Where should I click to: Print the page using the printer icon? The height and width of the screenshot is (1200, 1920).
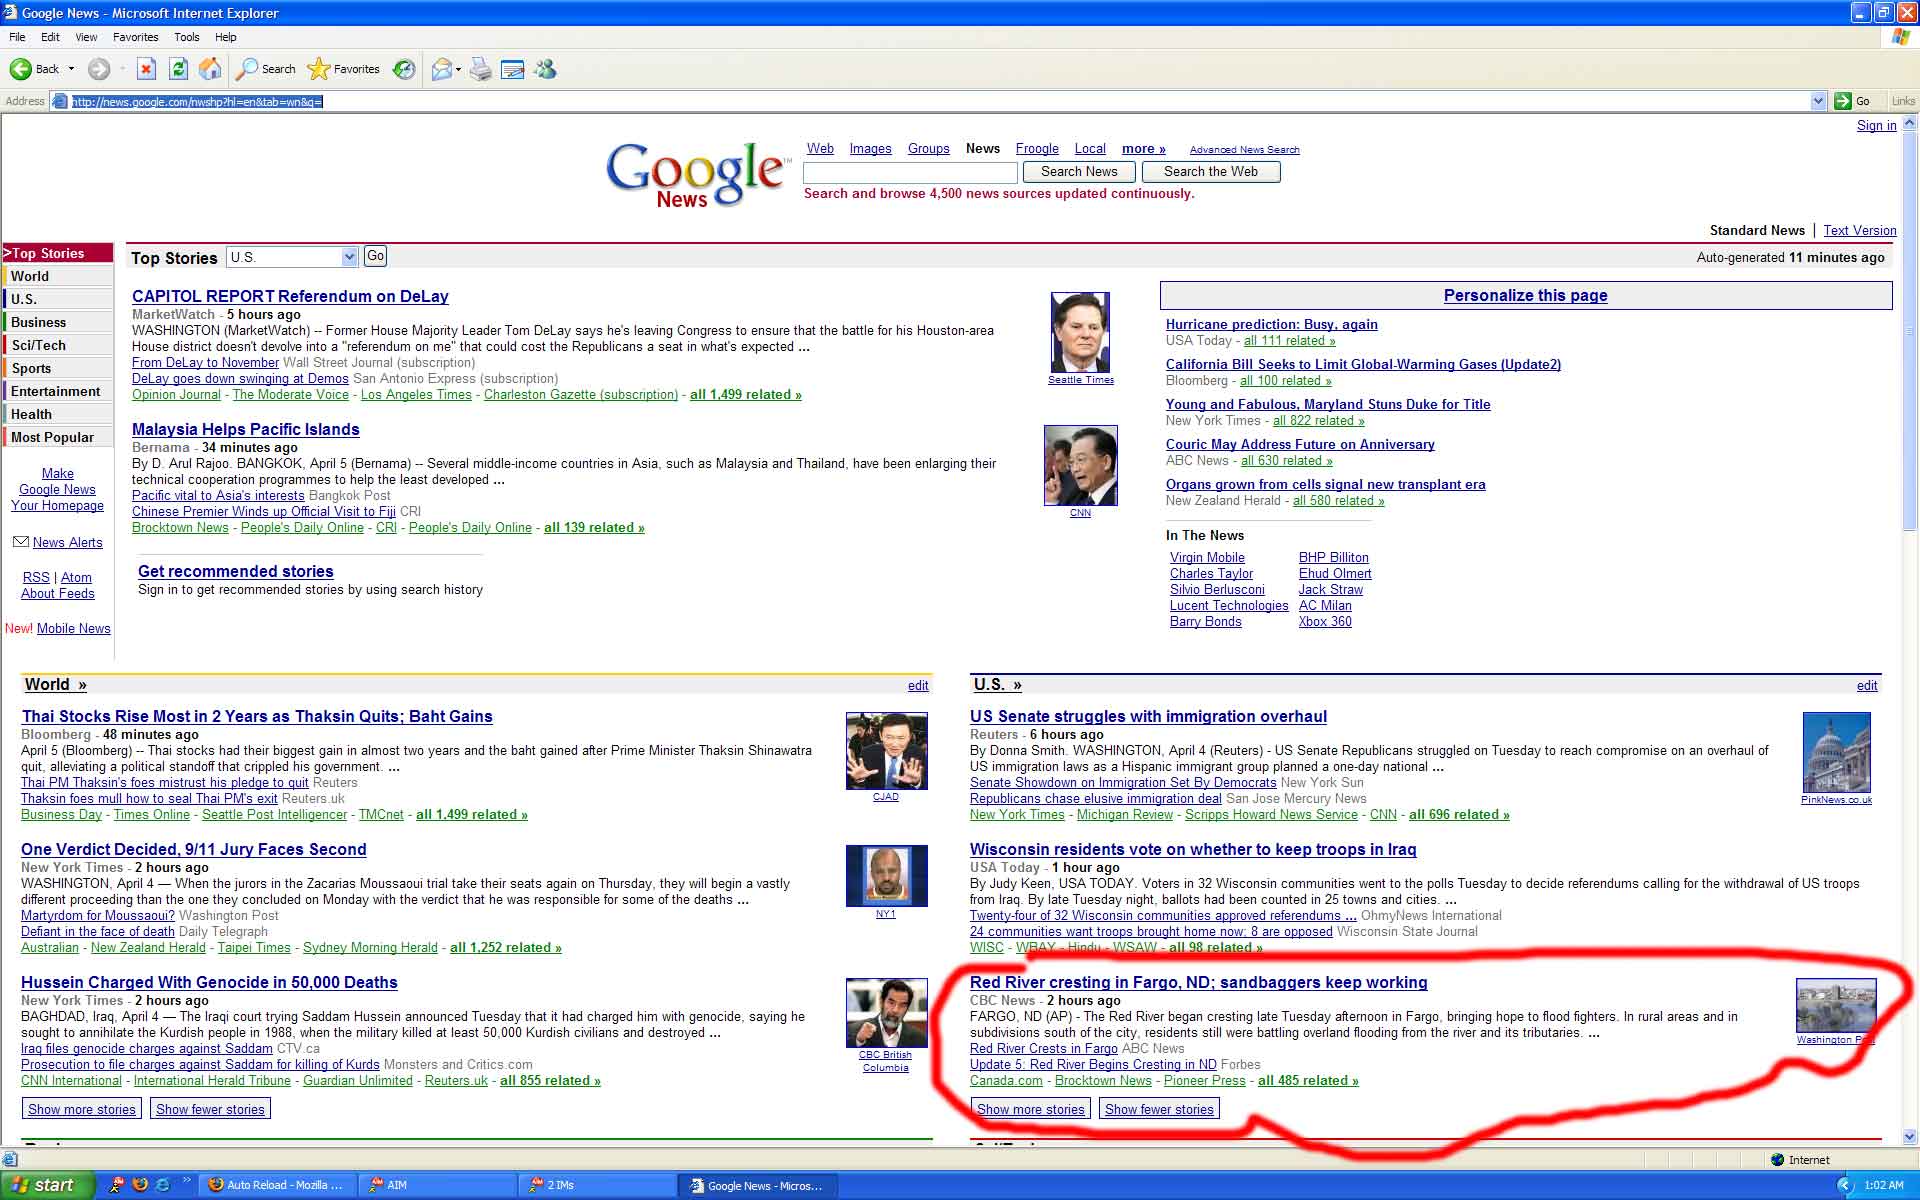pos(481,69)
